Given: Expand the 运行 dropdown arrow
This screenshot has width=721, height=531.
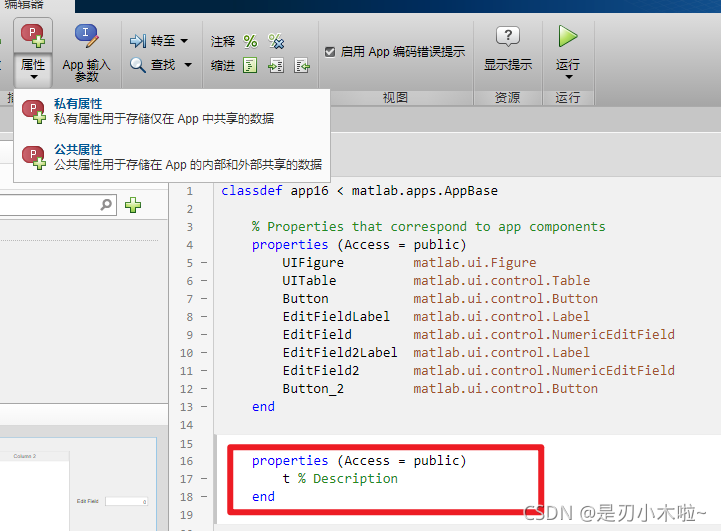Looking at the screenshot, I should click(569, 77).
